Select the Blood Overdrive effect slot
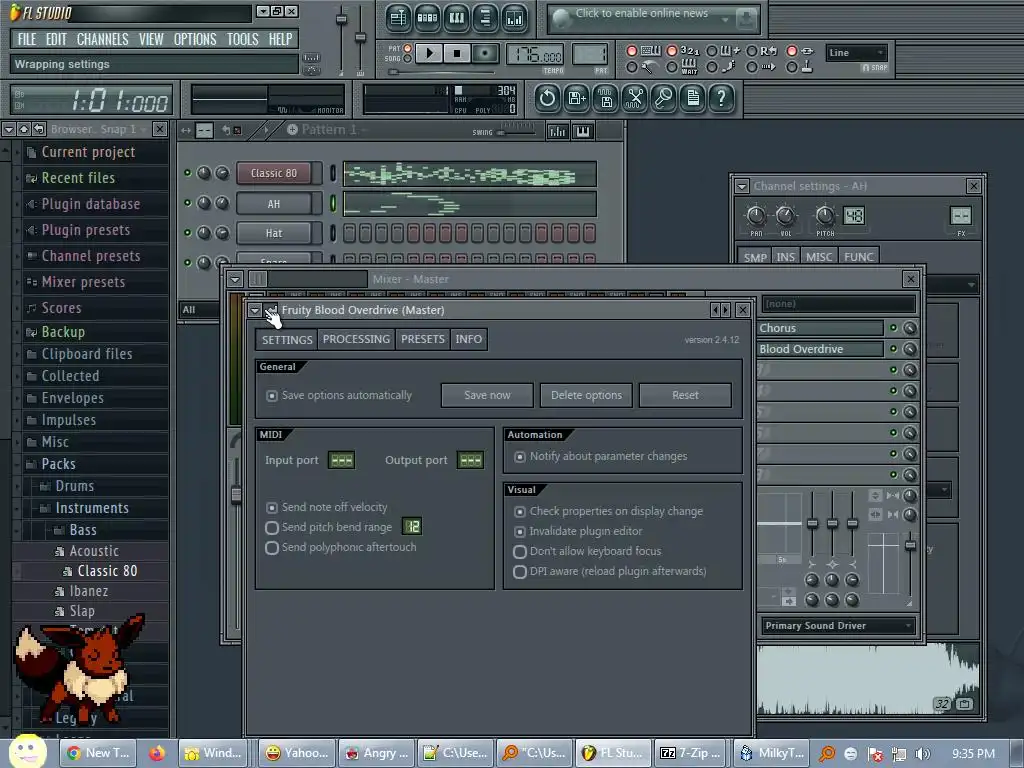The image size is (1024, 768). (820, 349)
